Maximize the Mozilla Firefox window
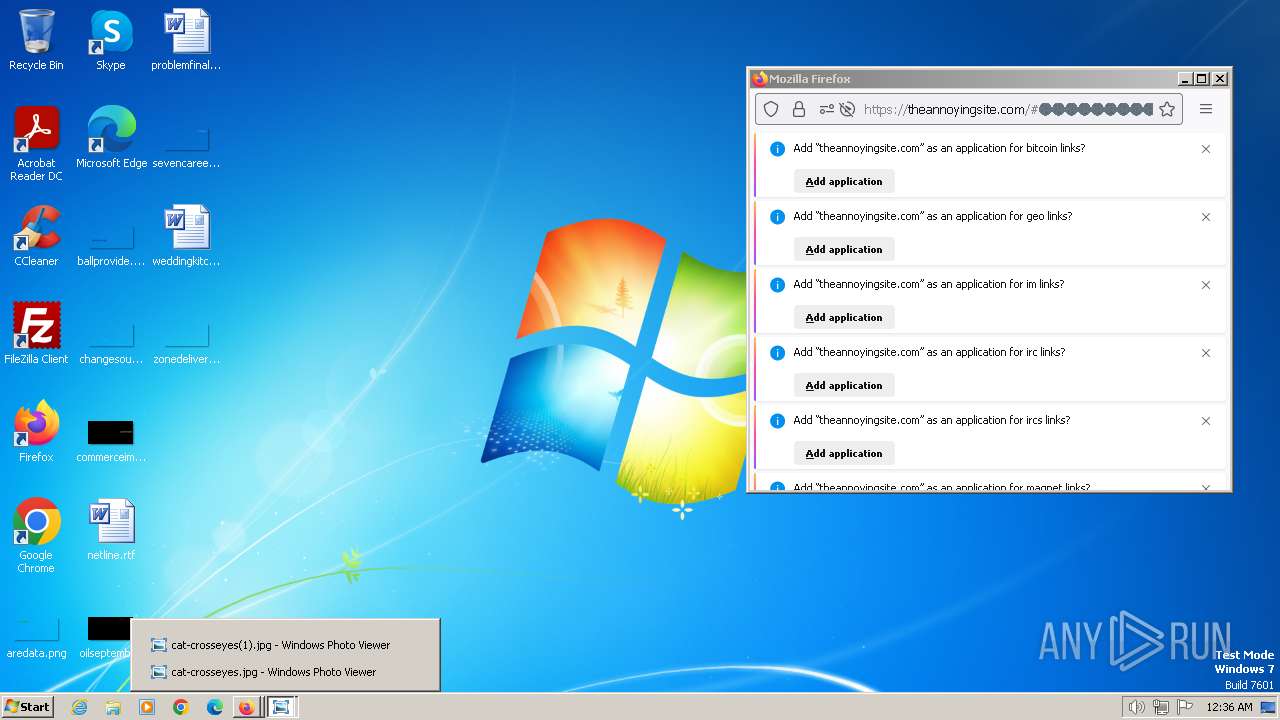The width and height of the screenshot is (1280, 720). click(x=1203, y=79)
